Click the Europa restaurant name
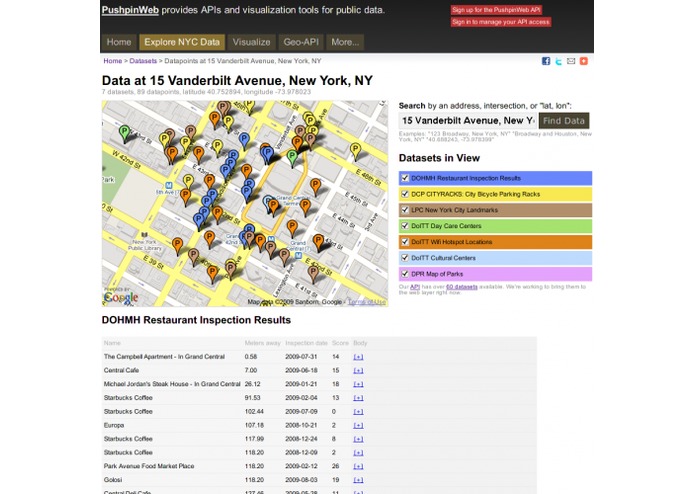This screenshot has width=695, height=494. (x=113, y=425)
